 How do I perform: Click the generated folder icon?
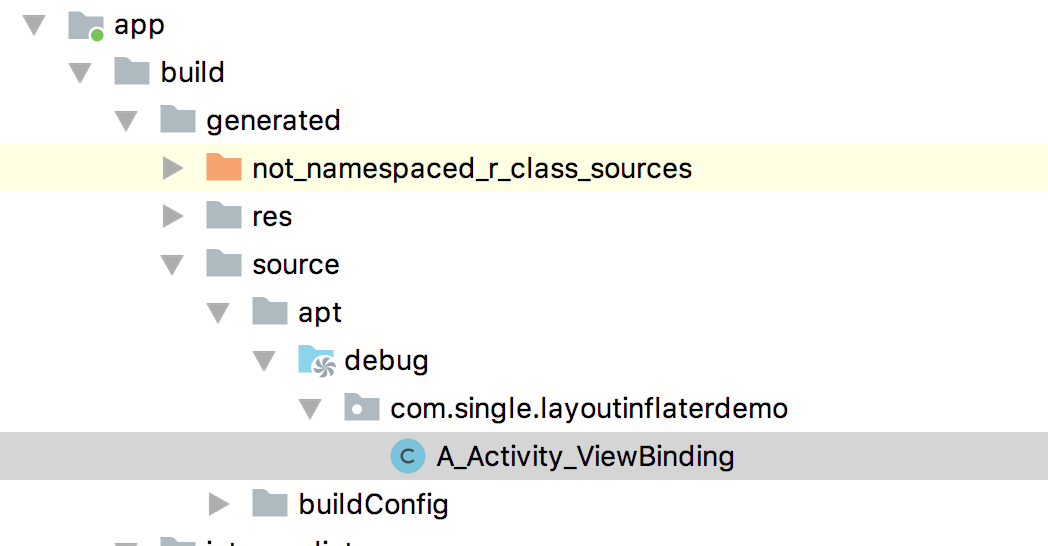coord(178,120)
